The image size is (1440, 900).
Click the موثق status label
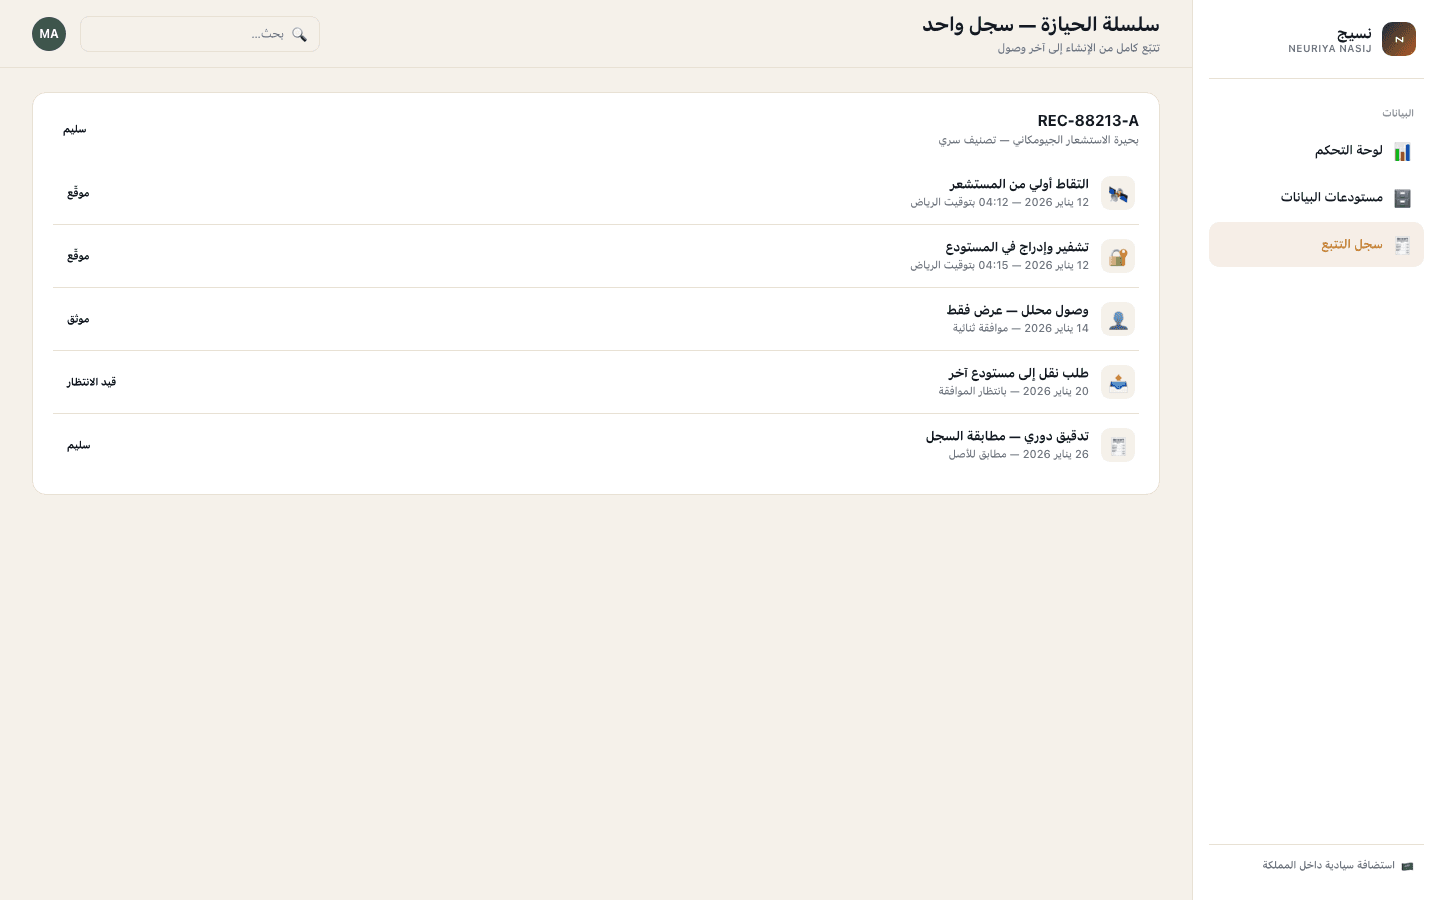coord(79,319)
